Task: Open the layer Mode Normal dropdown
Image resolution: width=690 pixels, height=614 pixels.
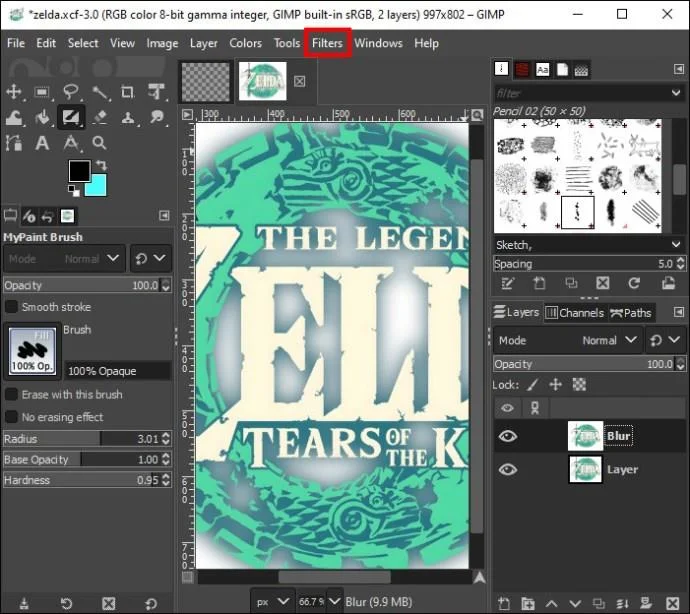Action: coord(568,340)
